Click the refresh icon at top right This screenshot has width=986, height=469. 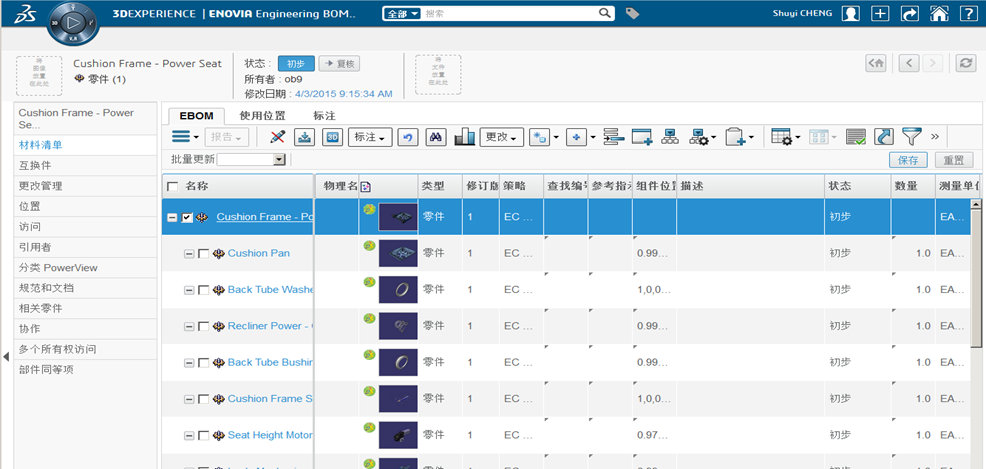click(965, 63)
